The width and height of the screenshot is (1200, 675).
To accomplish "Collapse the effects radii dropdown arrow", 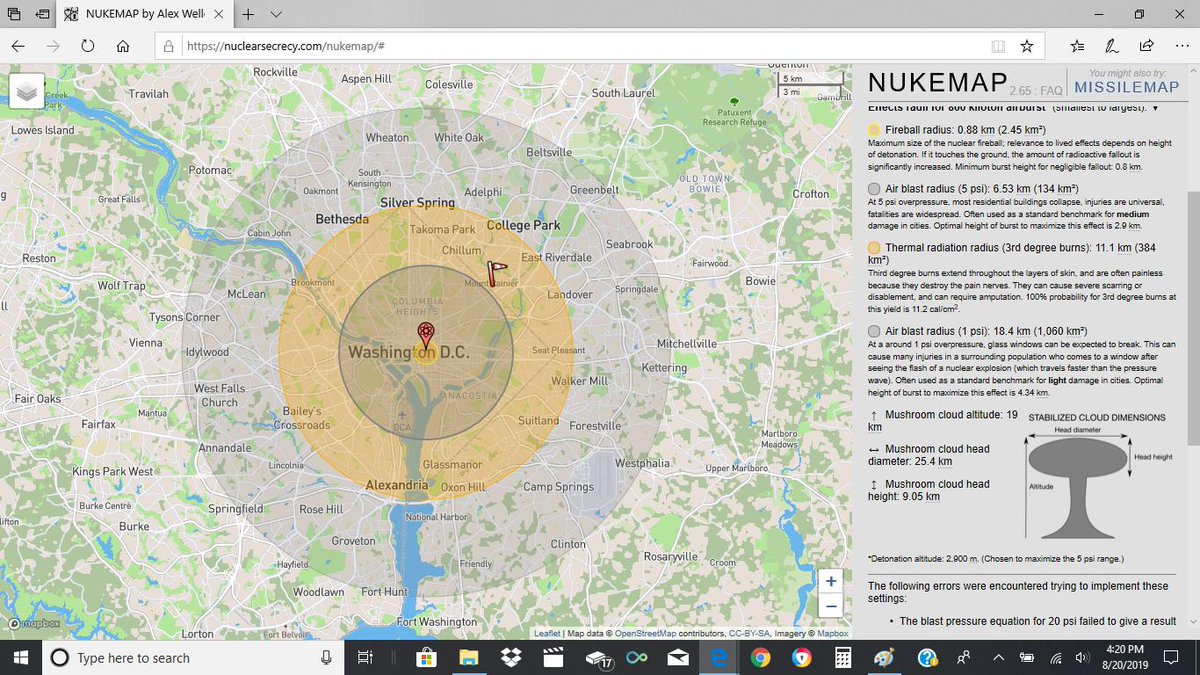I will (x=1156, y=107).
